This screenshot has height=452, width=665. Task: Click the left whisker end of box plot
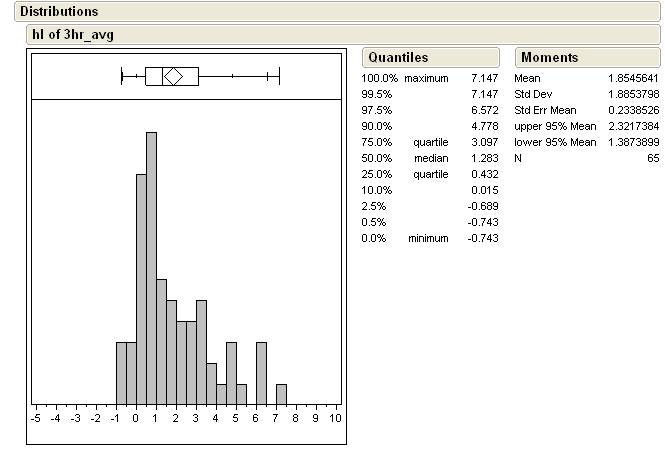(121, 76)
